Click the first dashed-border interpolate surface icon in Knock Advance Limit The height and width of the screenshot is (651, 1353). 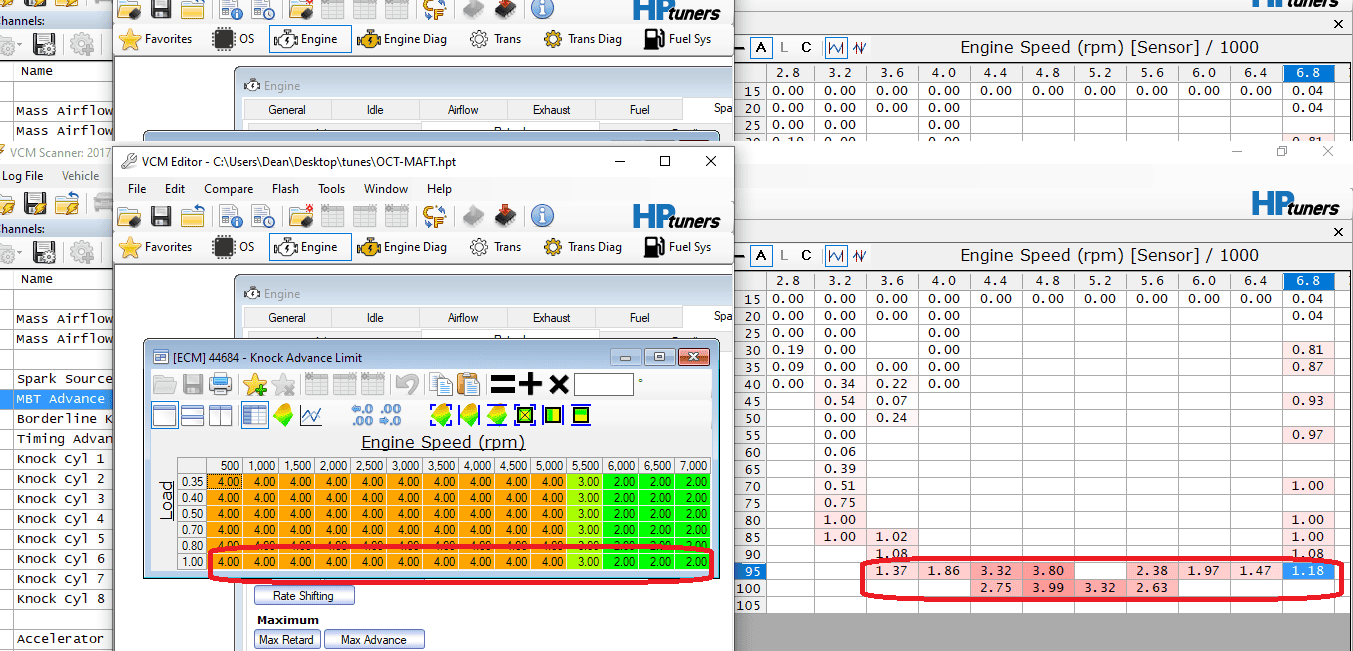click(441, 415)
